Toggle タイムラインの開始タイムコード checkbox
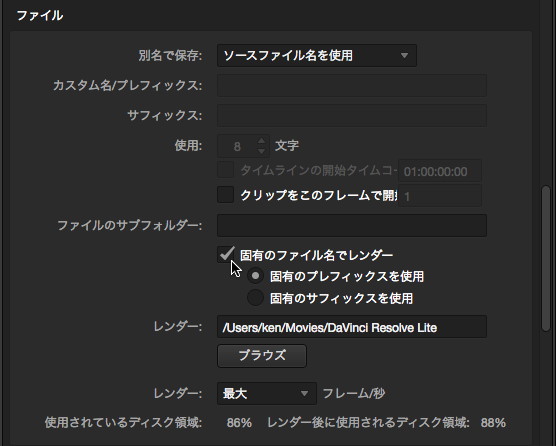The height and width of the screenshot is (446, 556). click(226, 170)
